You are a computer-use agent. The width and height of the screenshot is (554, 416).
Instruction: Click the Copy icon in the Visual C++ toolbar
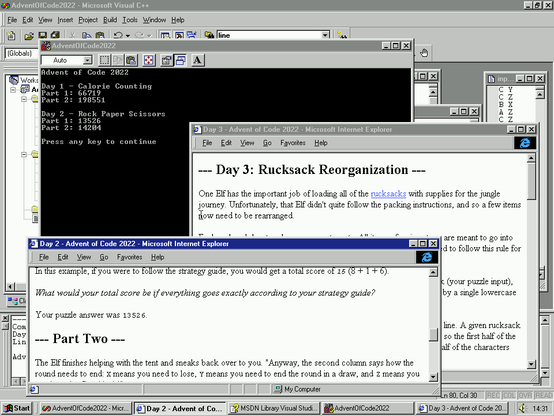point(86,35)
